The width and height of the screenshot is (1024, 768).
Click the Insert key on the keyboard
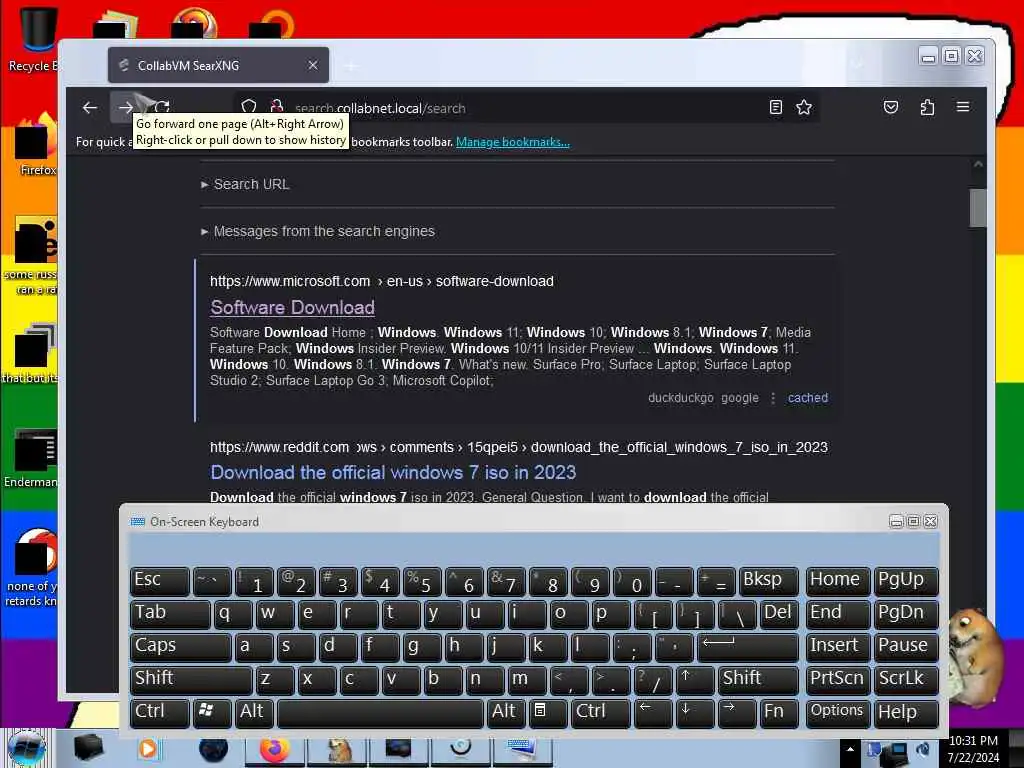(838, 647)
